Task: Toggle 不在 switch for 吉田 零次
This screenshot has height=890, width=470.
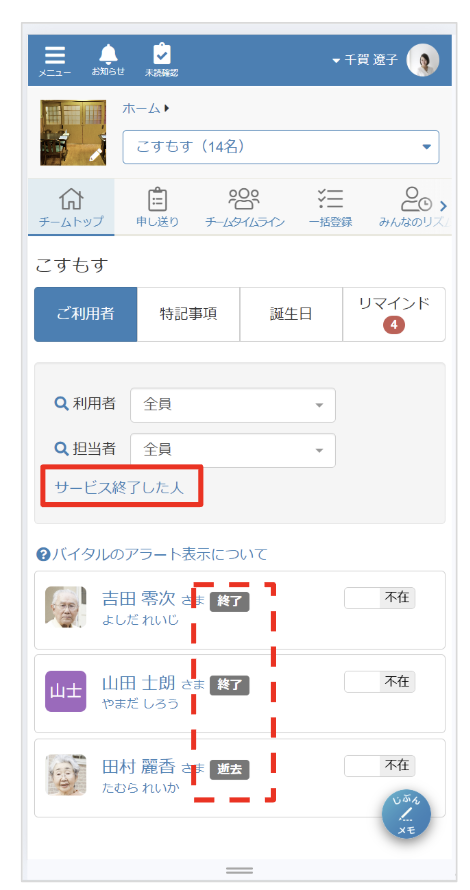Action: tap(380, 598)
